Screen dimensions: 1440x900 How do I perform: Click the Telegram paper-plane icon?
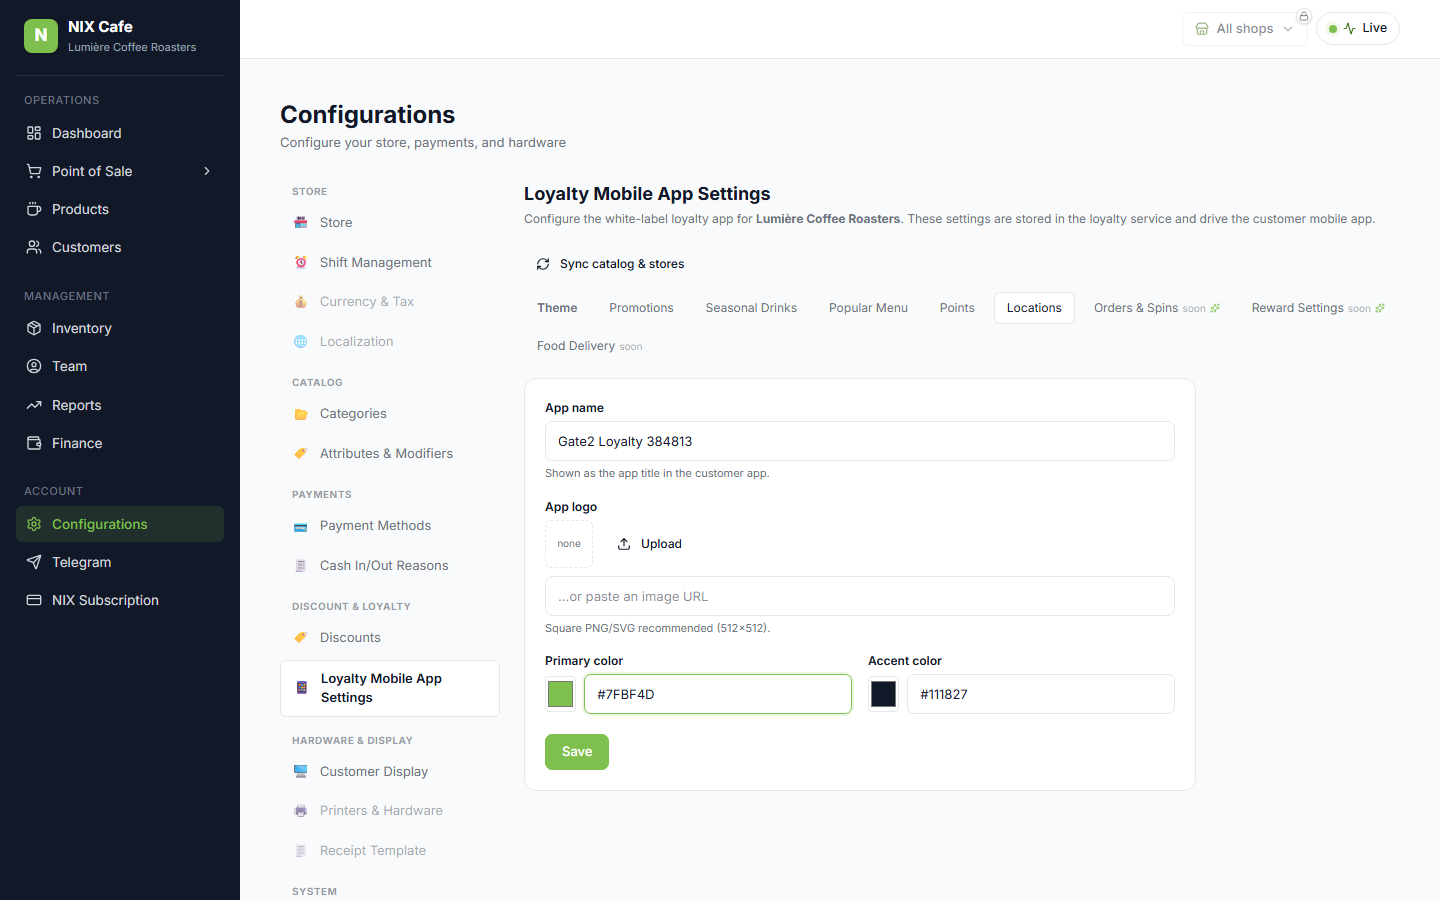pyautogui.click(x=34, y=562)
